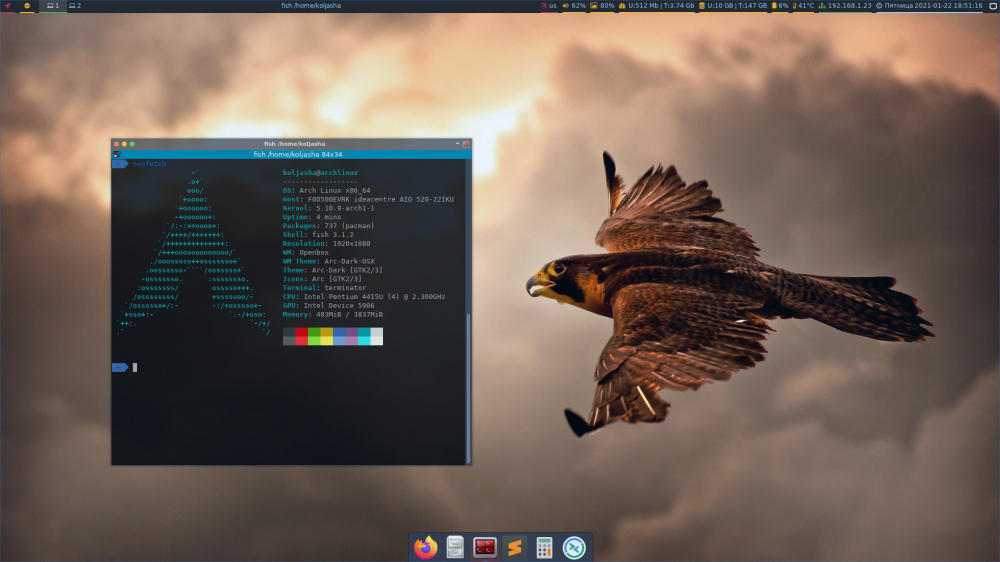This screenshot has width=1000, height=562.
Task: Click the CPU: Intel Pentium 4415U line
Action: click(x=364, y=297)
